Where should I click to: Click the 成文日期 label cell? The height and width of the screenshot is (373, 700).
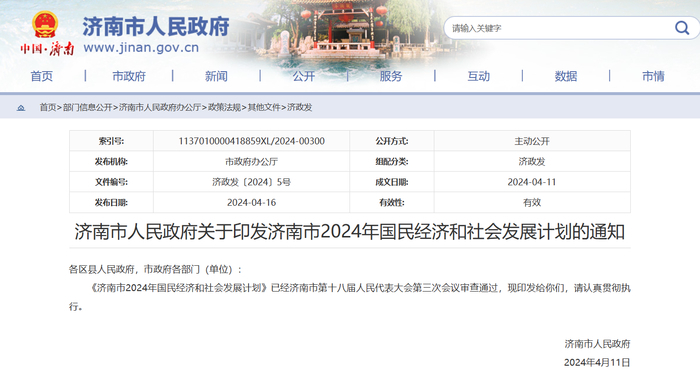tap(392, 182)
